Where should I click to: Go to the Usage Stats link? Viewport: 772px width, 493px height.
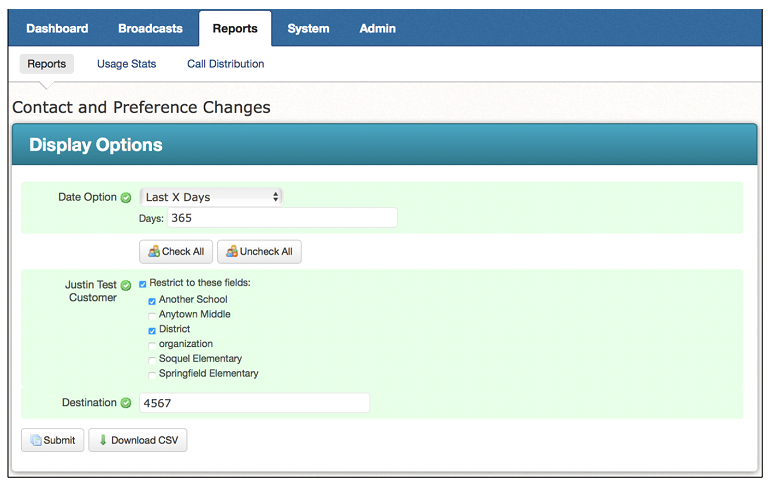(127, 64)
